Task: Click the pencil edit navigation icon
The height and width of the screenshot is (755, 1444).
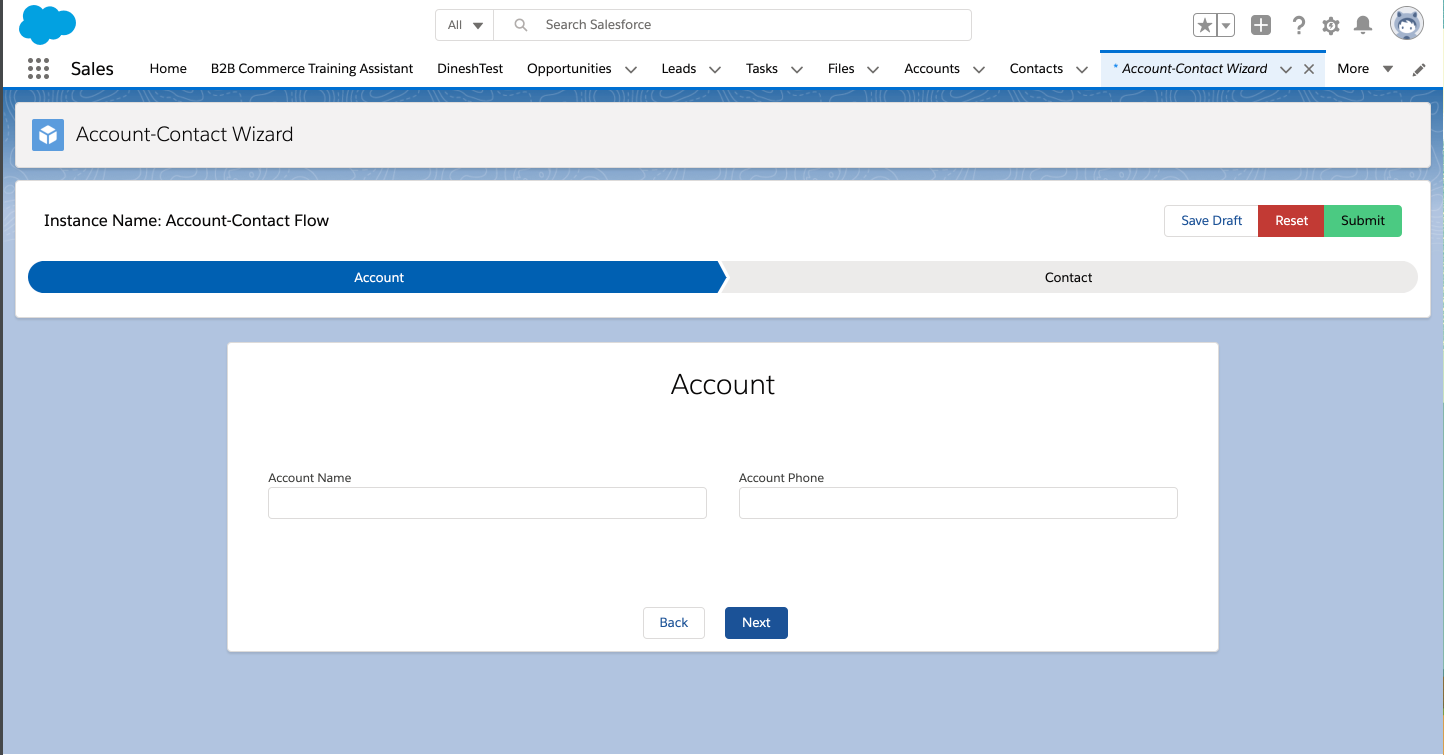Action: 1419,70
